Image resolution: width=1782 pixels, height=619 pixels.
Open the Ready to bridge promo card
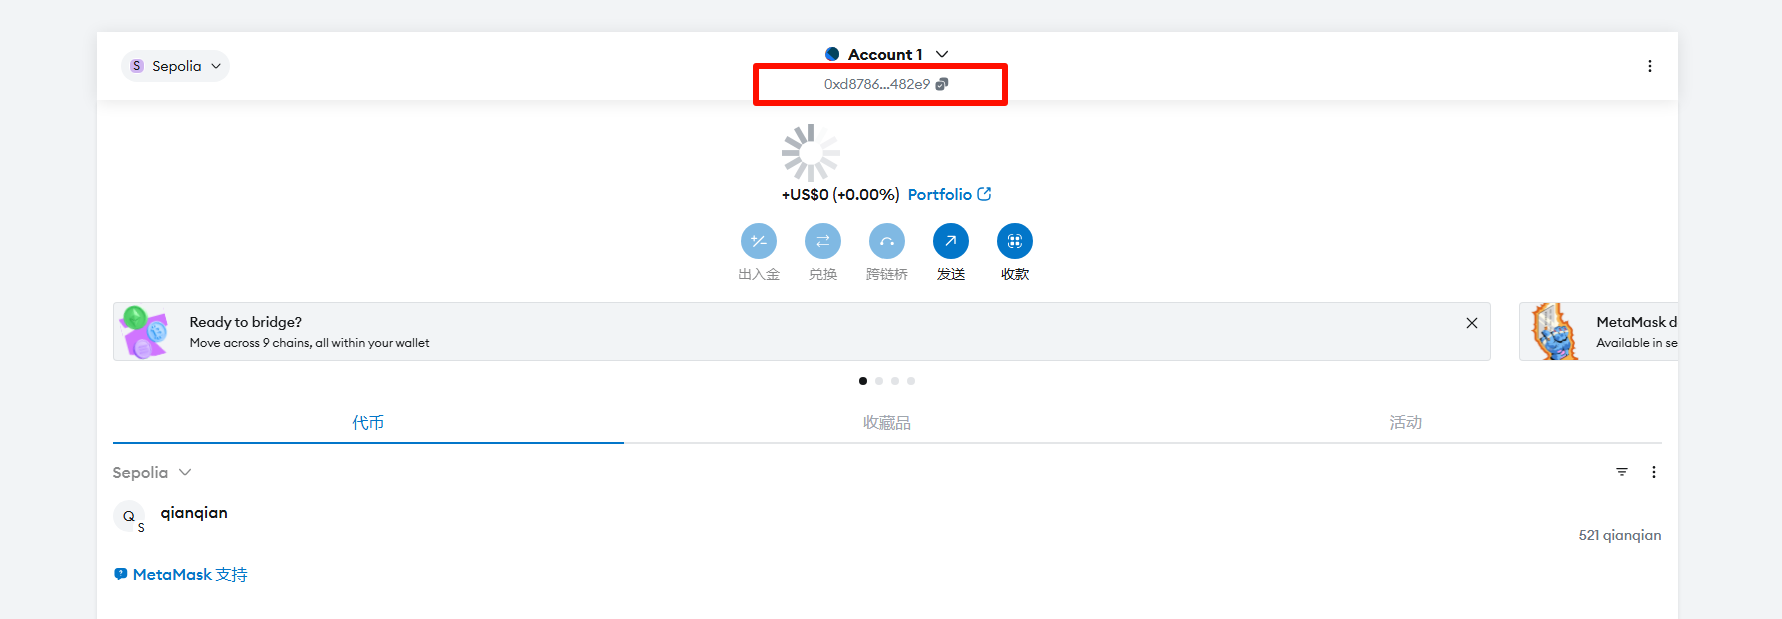(x=801, y=332)
